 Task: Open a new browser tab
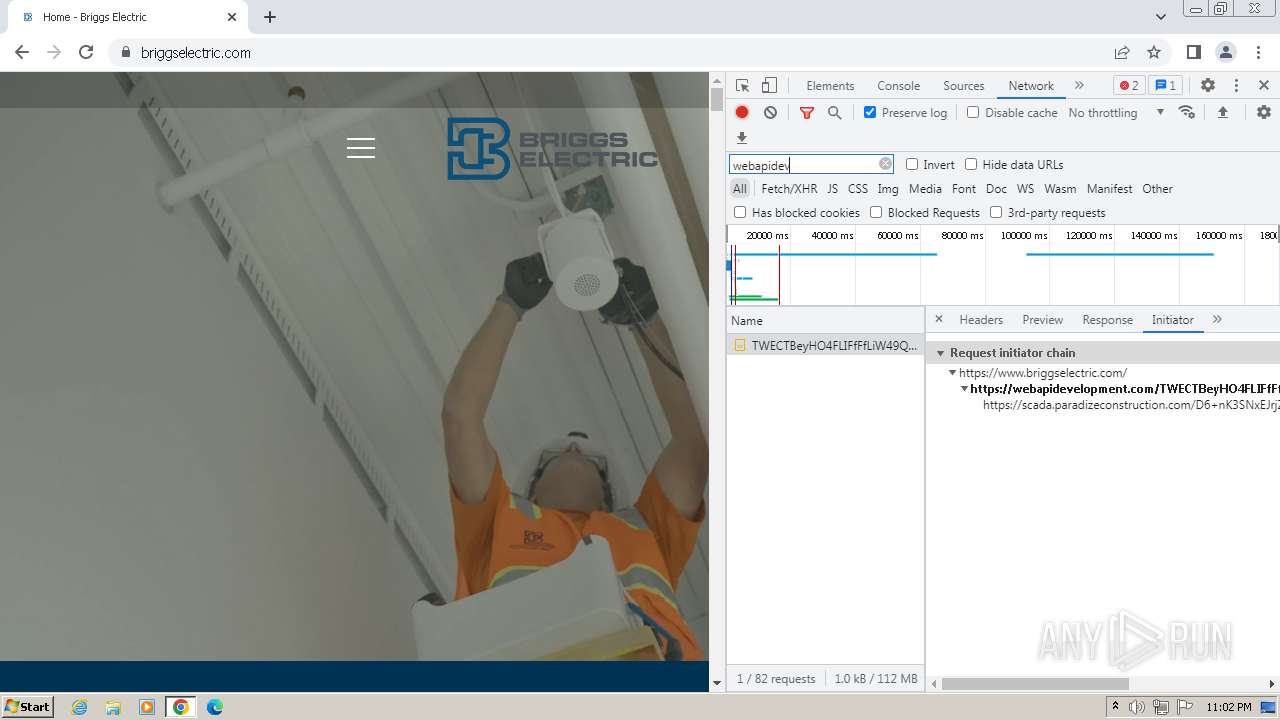click(x=270, y=17)
